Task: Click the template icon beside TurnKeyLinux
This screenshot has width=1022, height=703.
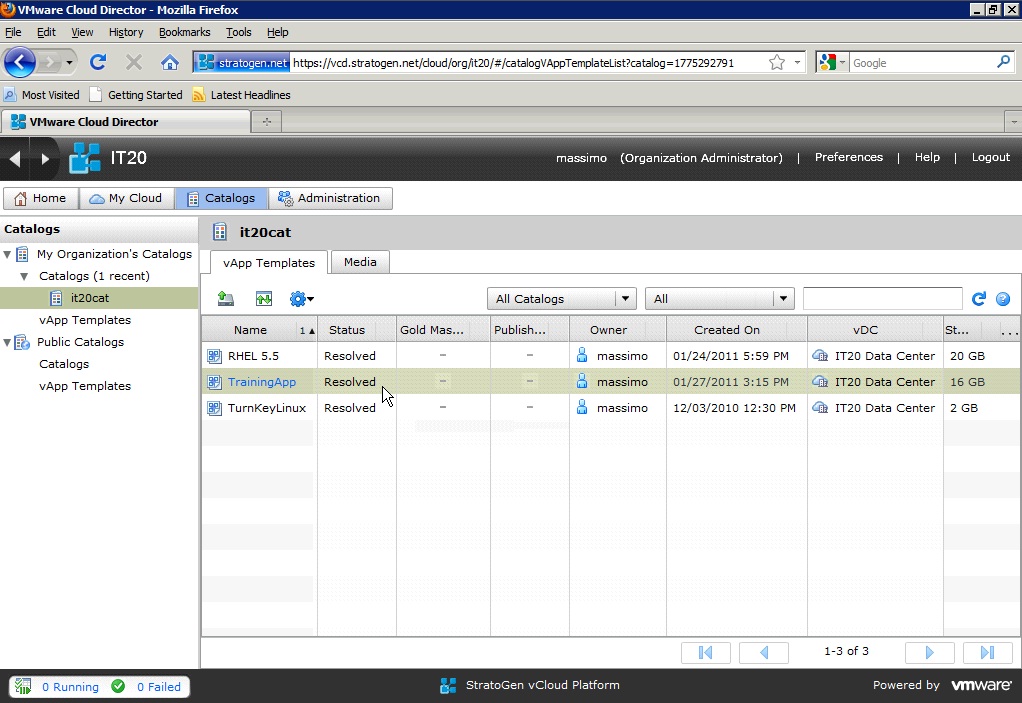Action: (214, 408)
